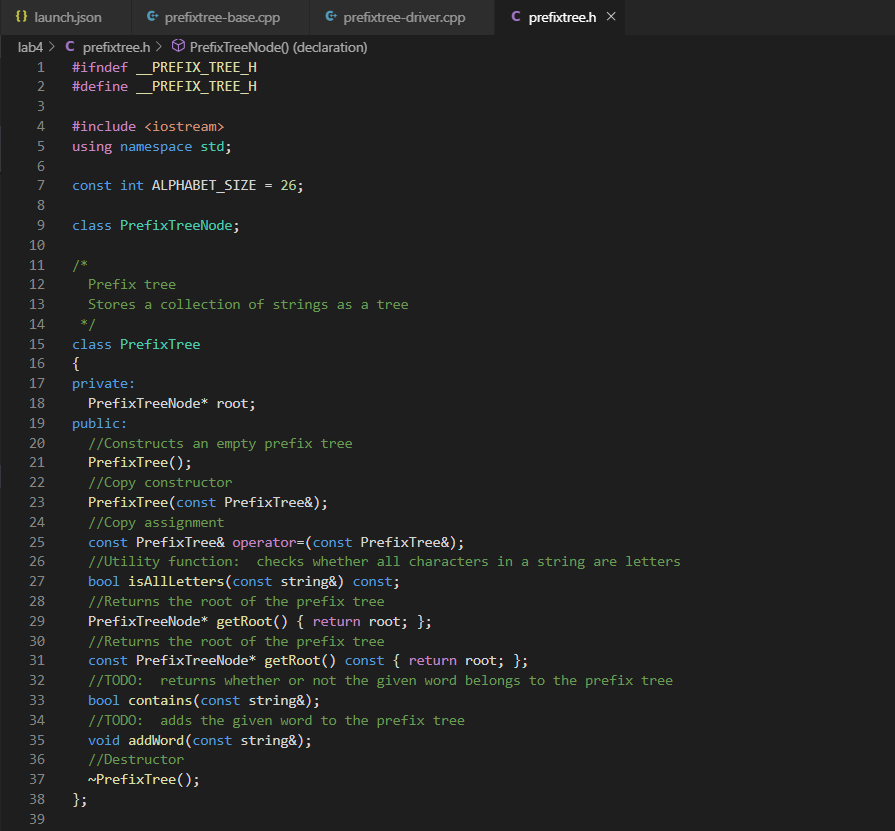The height and width of the screenshot is (831, 895).
Task: Close the prefixtree.h editor tab
Action: coord(611,17)
